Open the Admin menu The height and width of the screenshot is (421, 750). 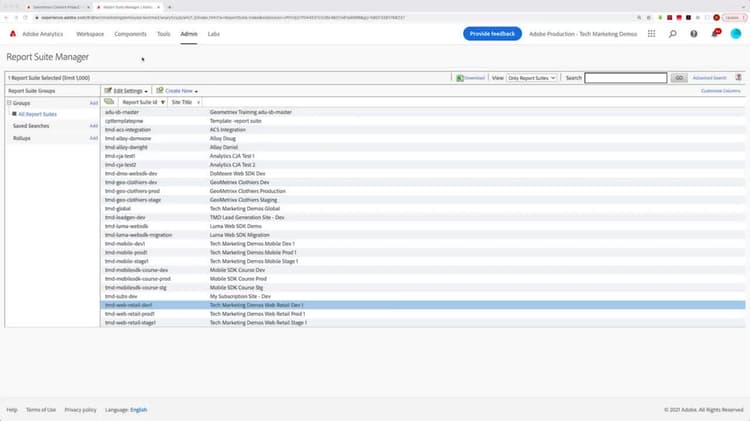click(189, 34)
